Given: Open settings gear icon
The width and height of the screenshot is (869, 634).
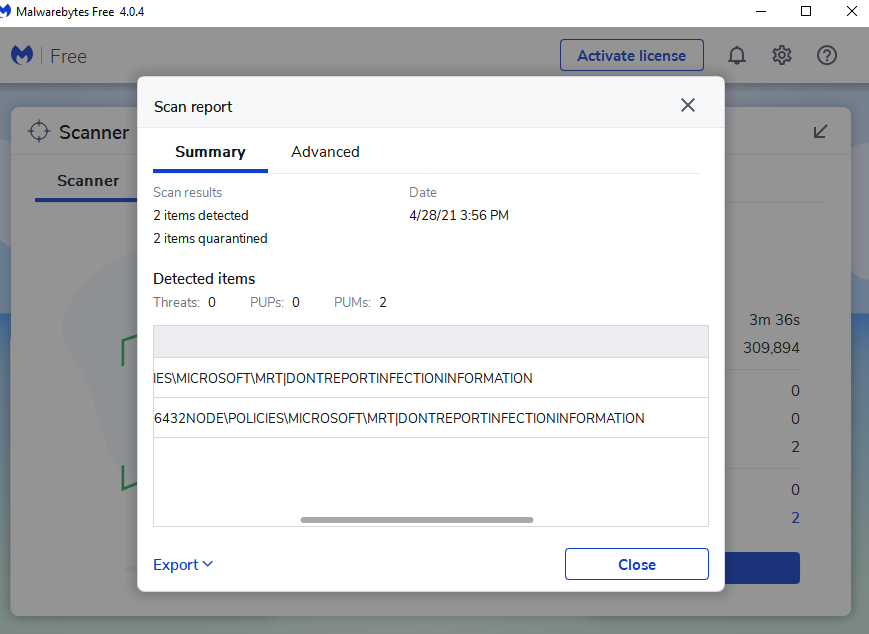Looking at the screenshot, I should (x=781, y=55).
